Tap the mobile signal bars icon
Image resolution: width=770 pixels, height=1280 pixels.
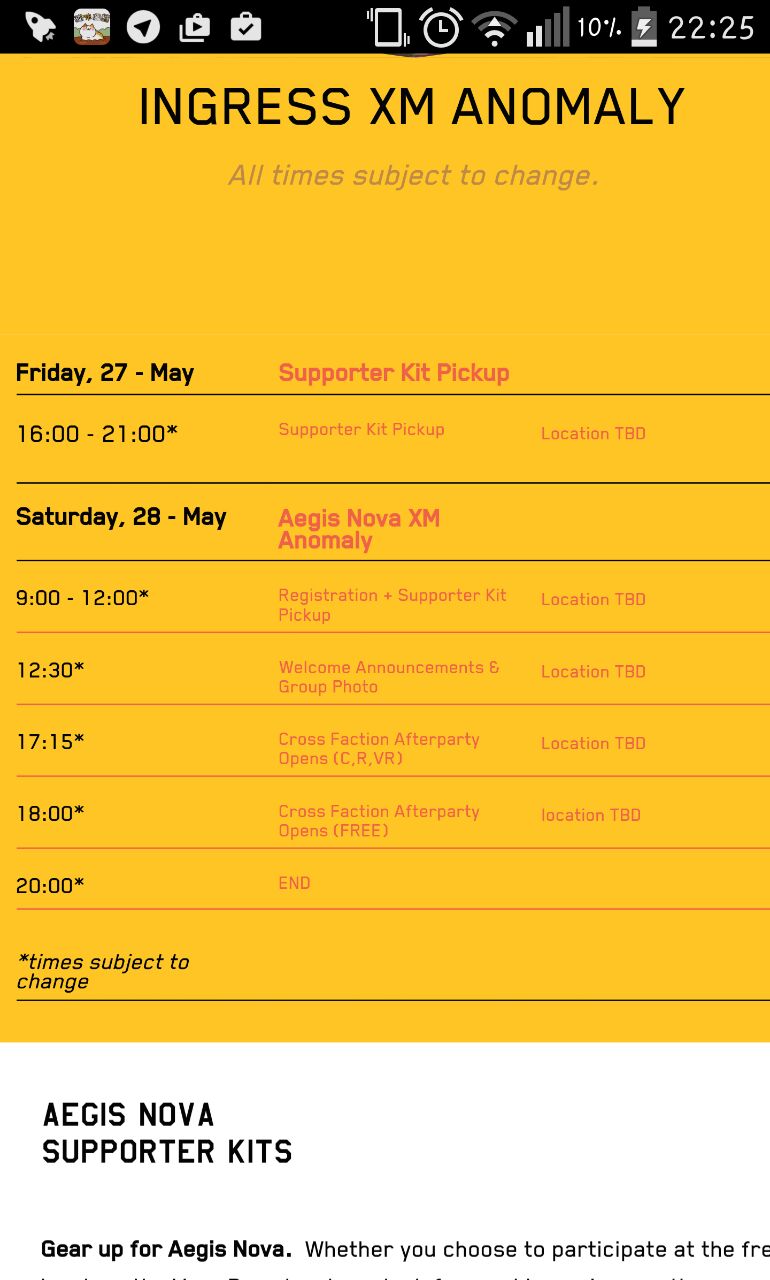pyautogui.click(x=547, y=27)
